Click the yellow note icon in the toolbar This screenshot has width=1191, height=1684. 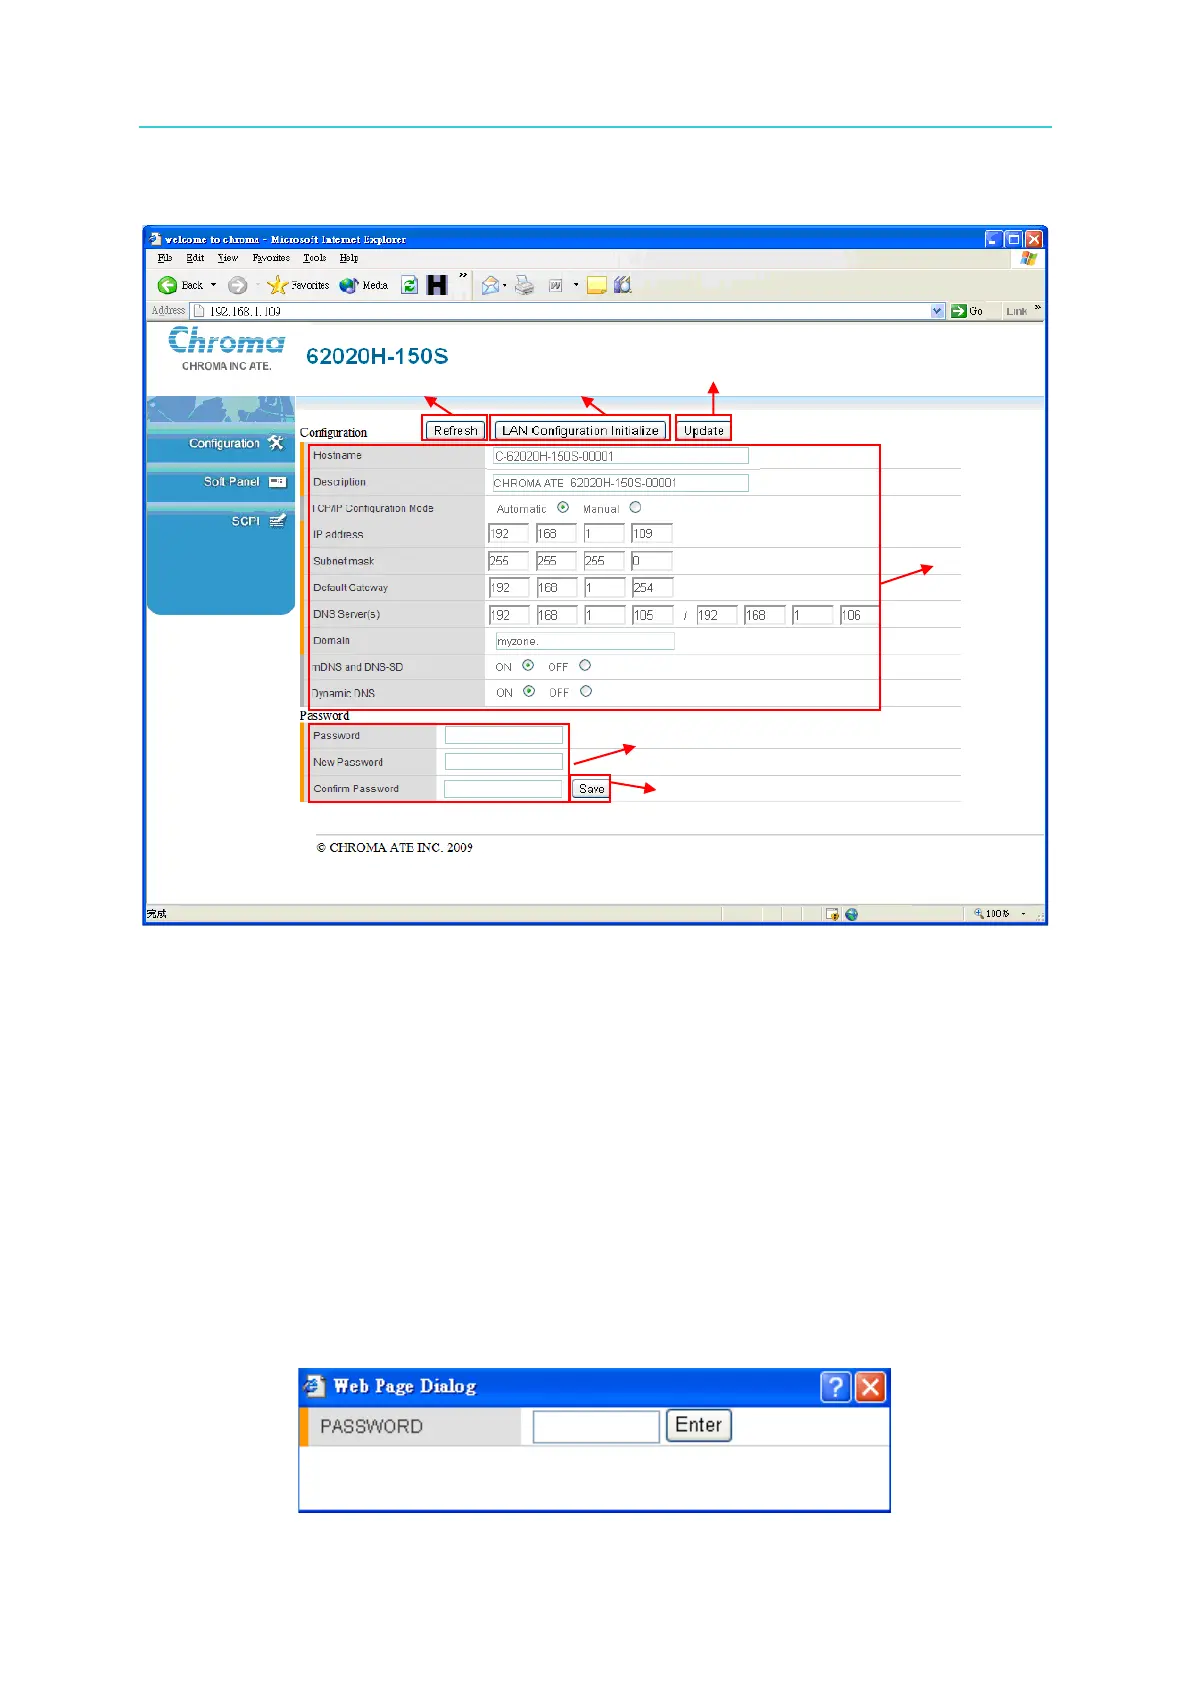(x=596, y=285)
